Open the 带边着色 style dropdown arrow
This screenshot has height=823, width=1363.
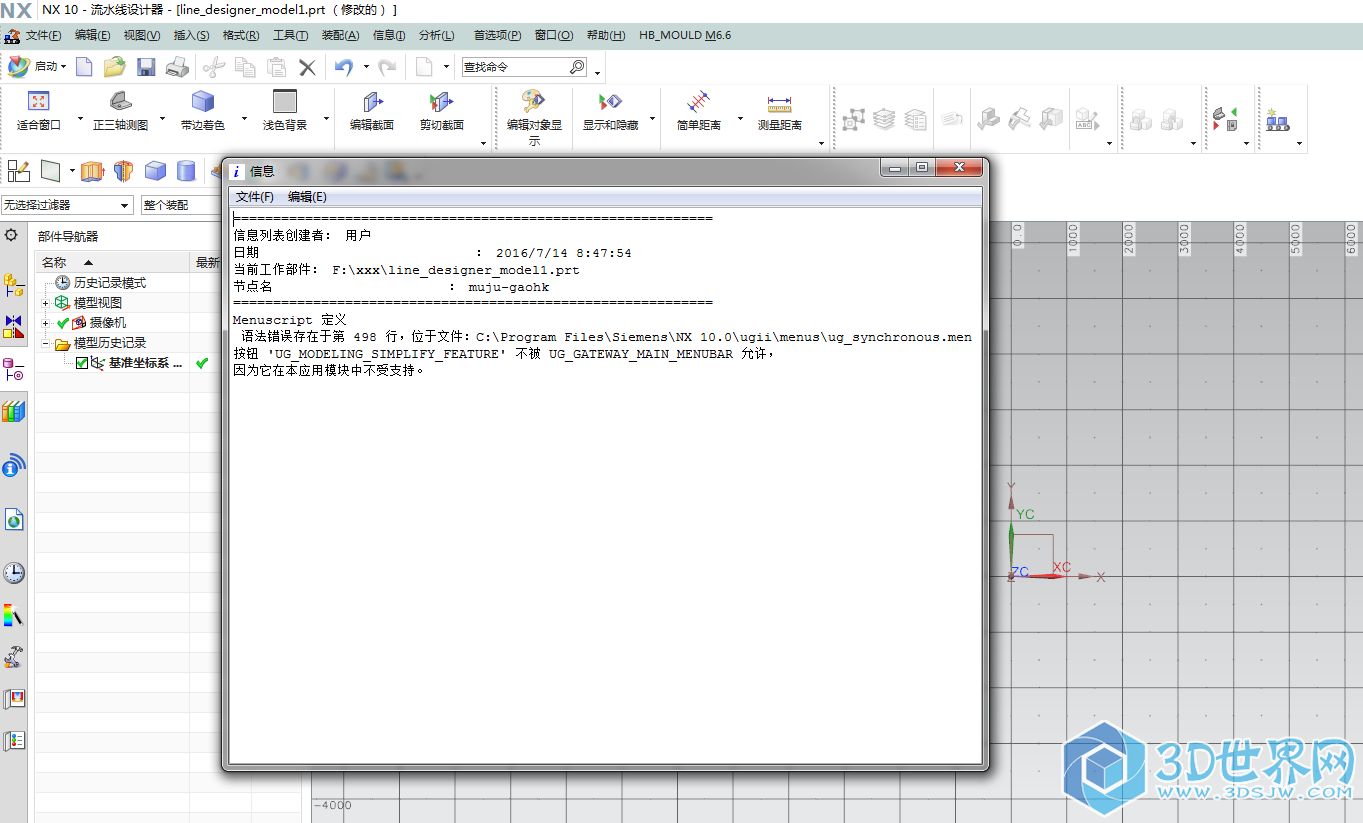[243, 119]
